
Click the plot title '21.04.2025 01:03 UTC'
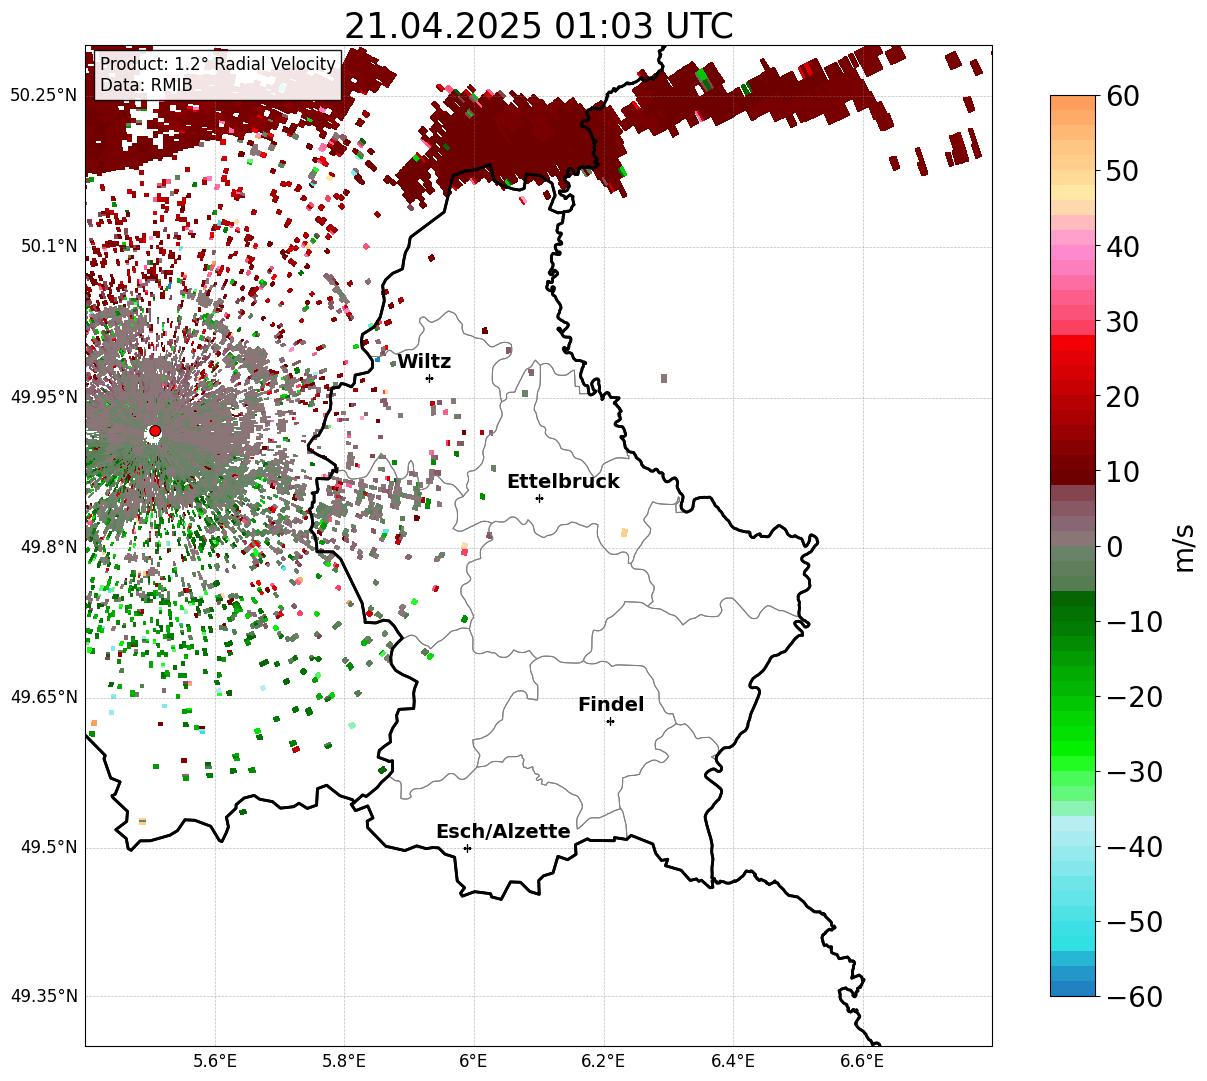pos(538,25)
